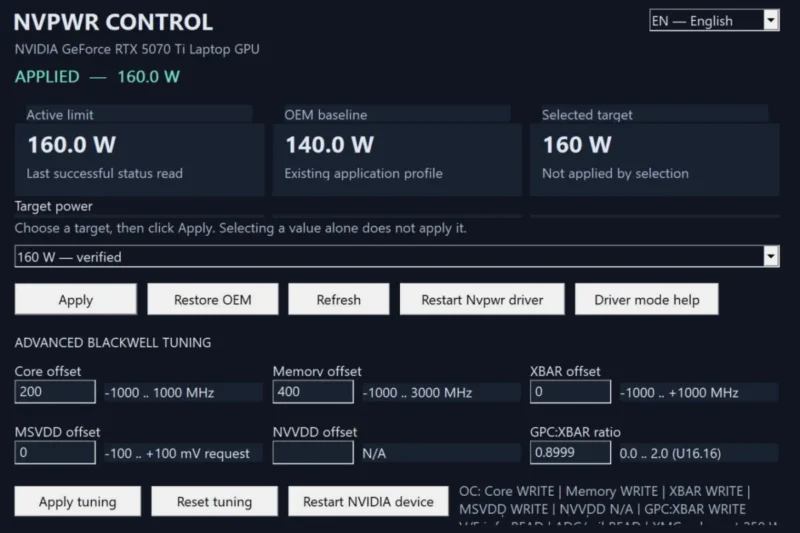The image size is (800, 533).
Task: Click the Refresh button
Action: pos(339,299)
